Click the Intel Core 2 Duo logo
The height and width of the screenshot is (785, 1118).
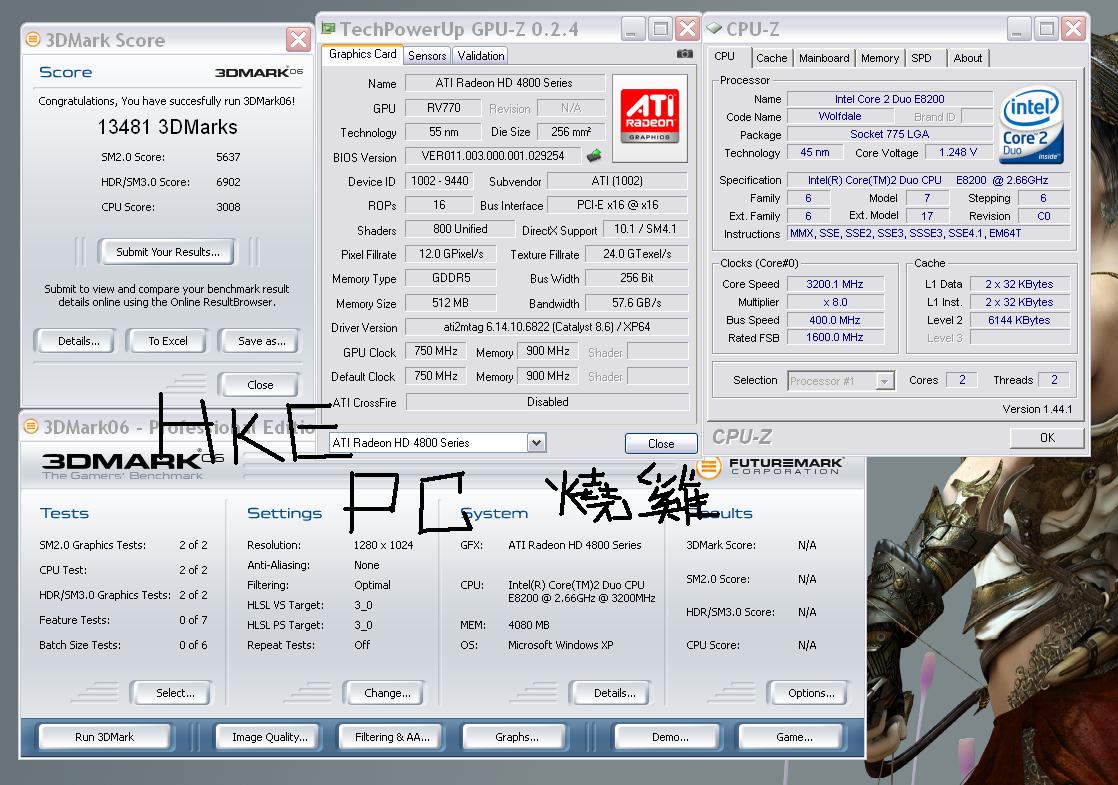(x=1032, y=125)
